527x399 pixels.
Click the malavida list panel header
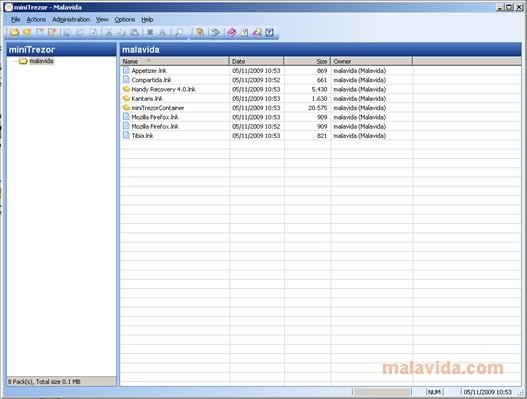pos(320,50)
